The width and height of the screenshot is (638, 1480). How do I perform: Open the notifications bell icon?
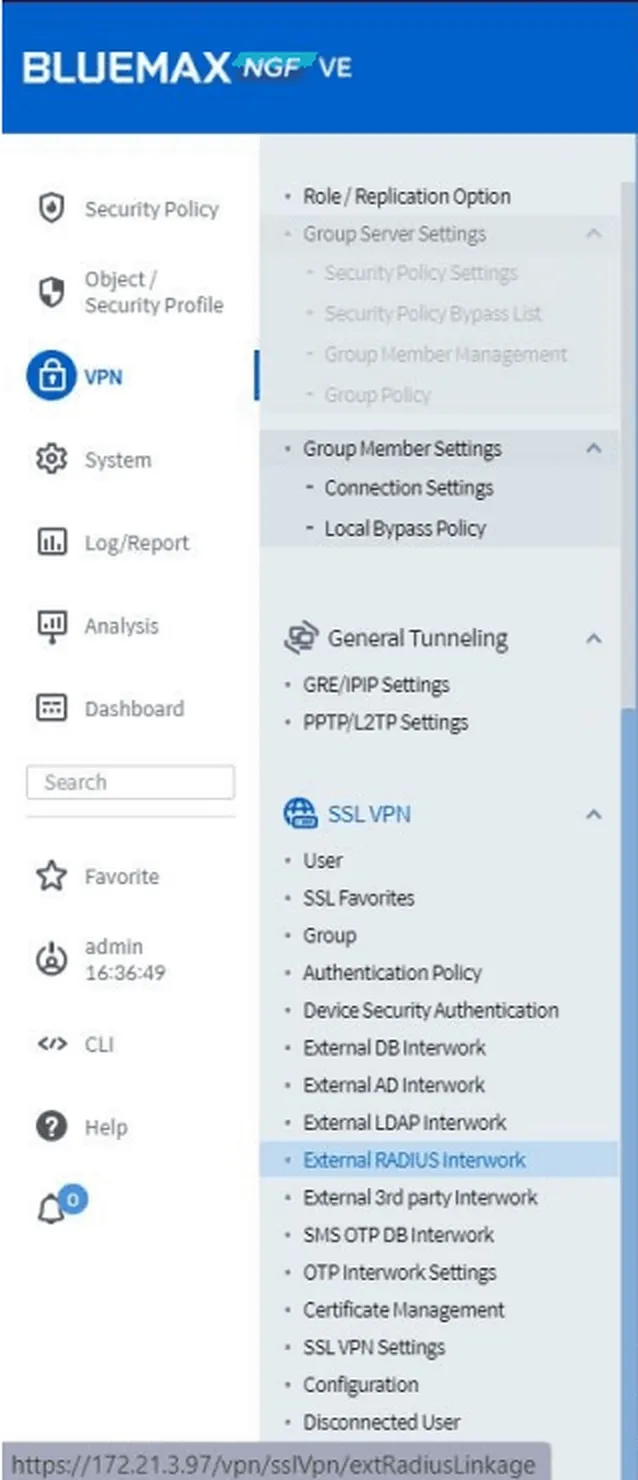coord(51,1210)
